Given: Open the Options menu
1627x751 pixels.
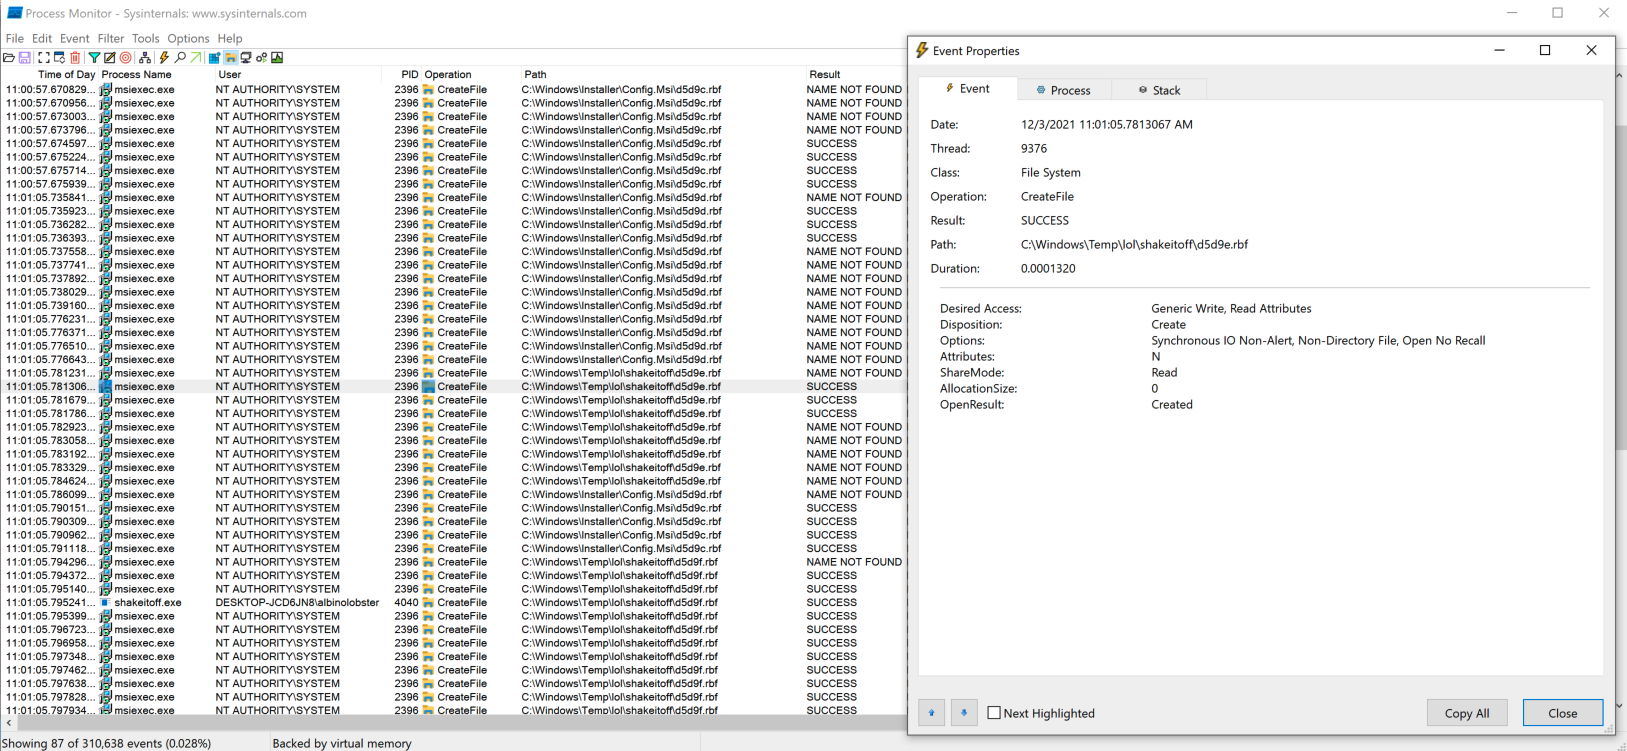Looking at the screenshot, I should (x=188, y=38).
